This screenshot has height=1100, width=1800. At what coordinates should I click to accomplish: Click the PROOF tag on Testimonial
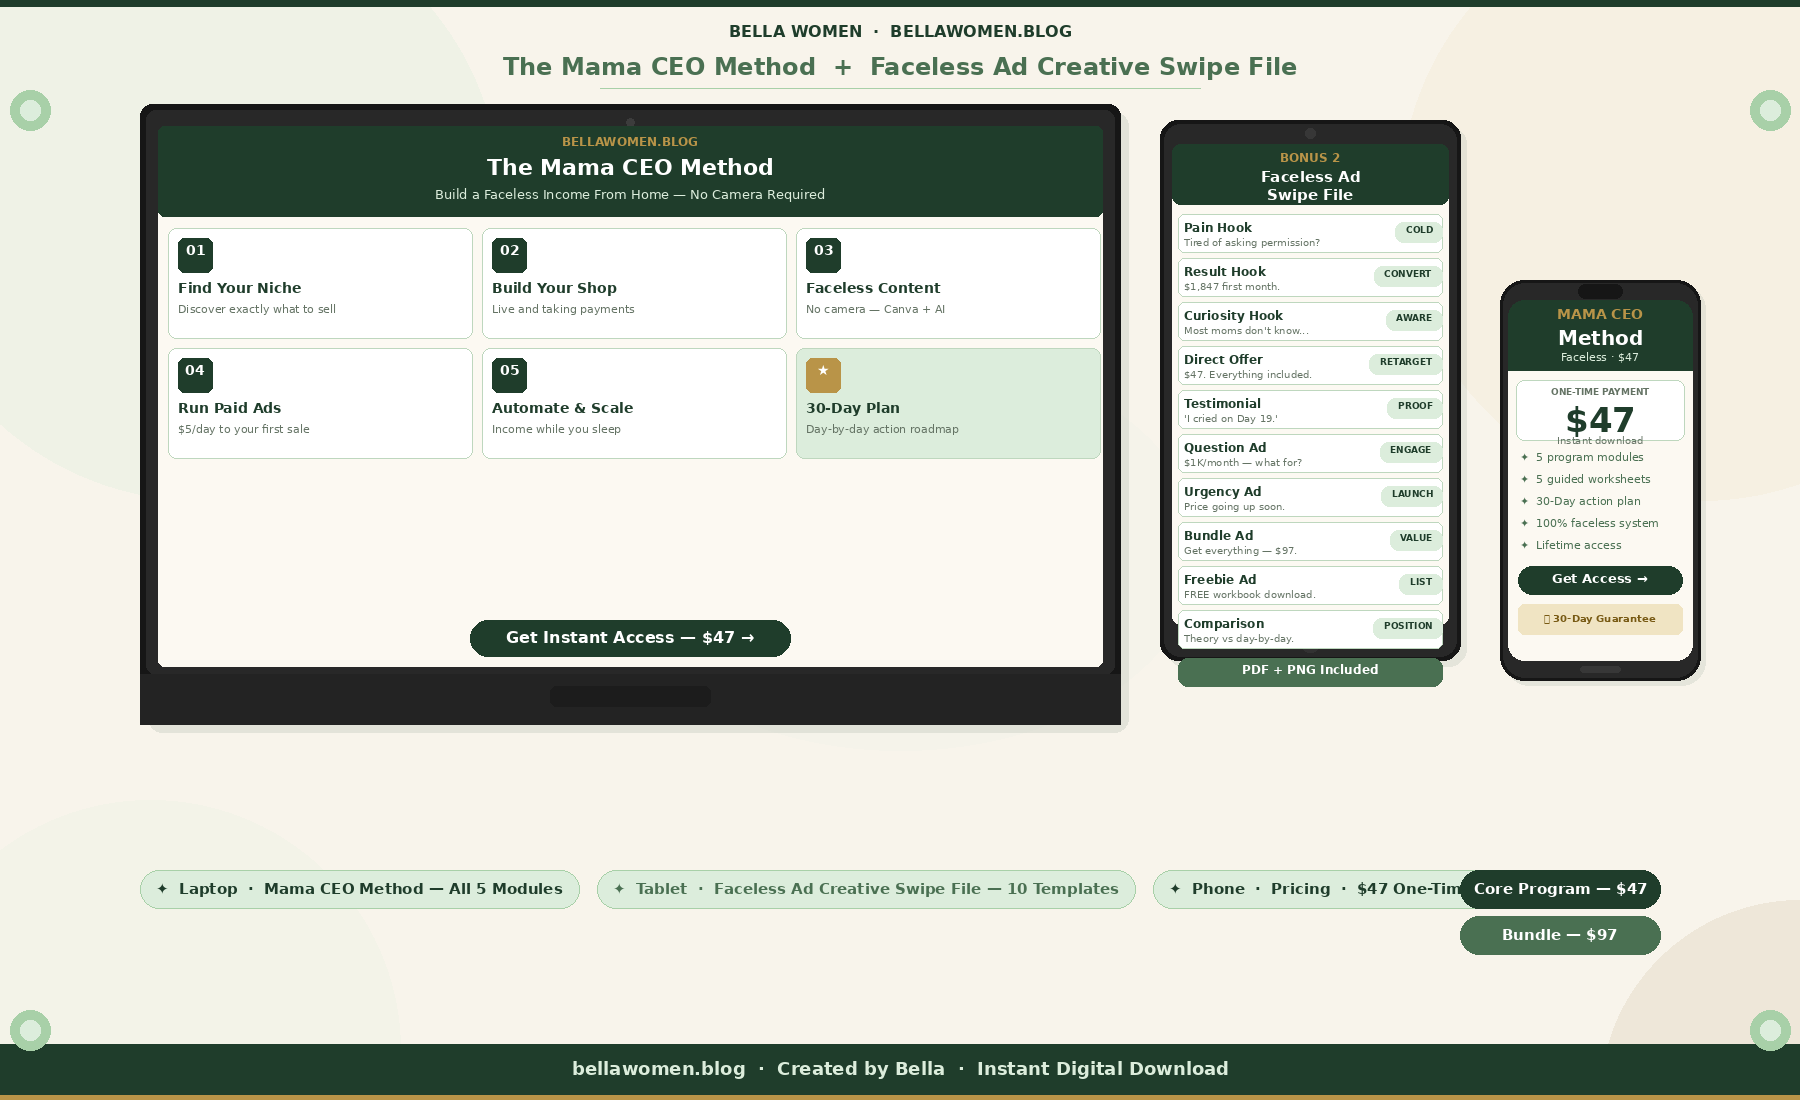pos(1414,406)
